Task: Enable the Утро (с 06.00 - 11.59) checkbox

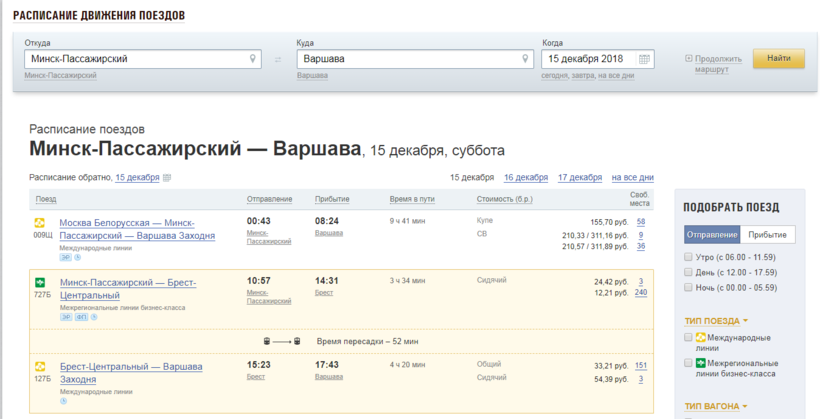Action: click(688, 257)
